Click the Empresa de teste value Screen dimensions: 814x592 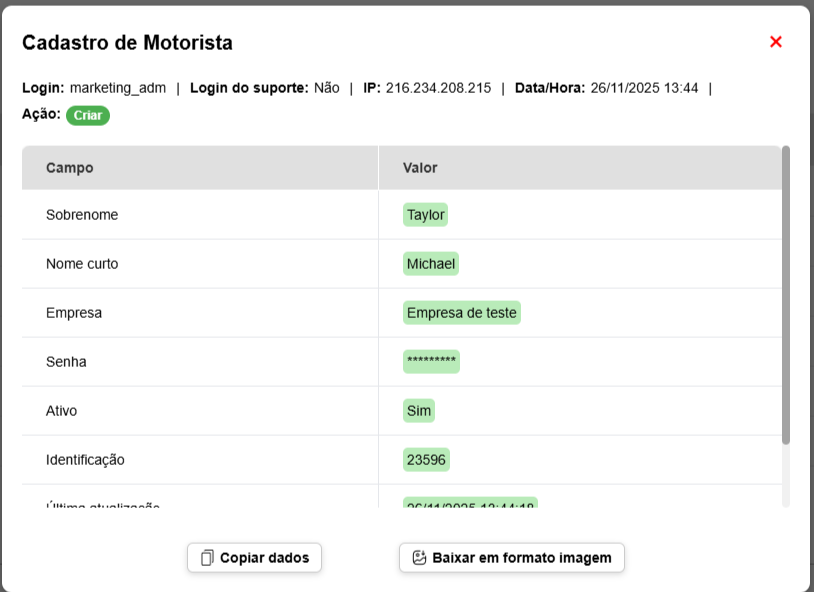(461, 313)
